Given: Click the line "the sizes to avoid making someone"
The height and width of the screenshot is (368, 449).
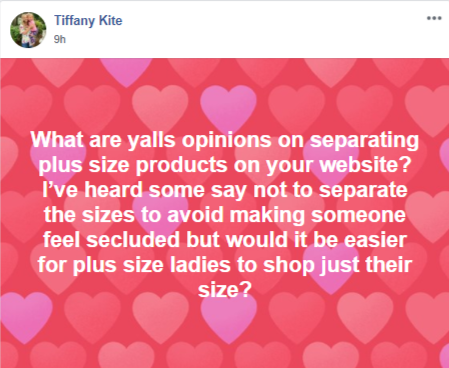Looking at the screenshot, I should click(x=225, y=215).
